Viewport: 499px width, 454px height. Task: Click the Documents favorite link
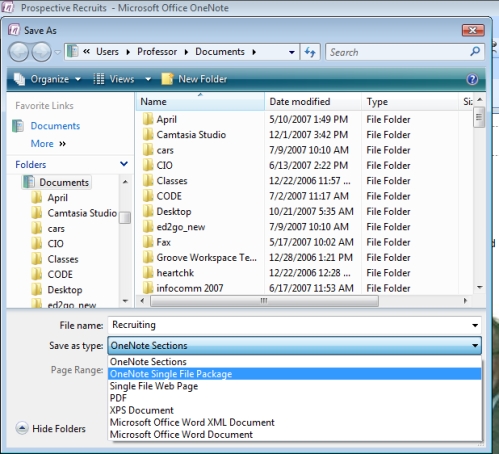[55, 126]
